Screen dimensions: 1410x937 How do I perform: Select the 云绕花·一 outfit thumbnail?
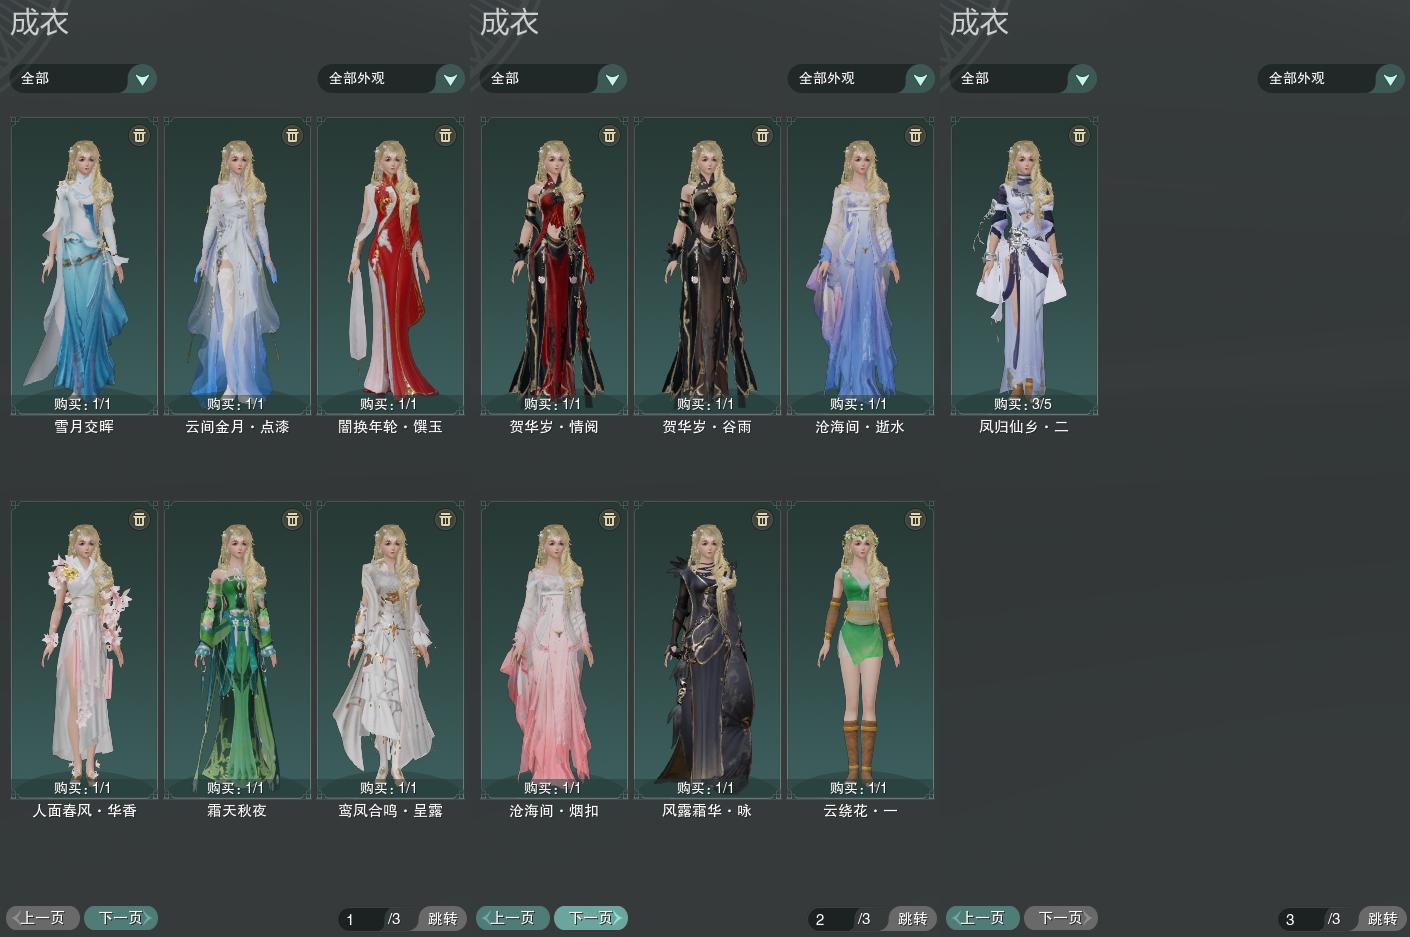coord(860,650)
